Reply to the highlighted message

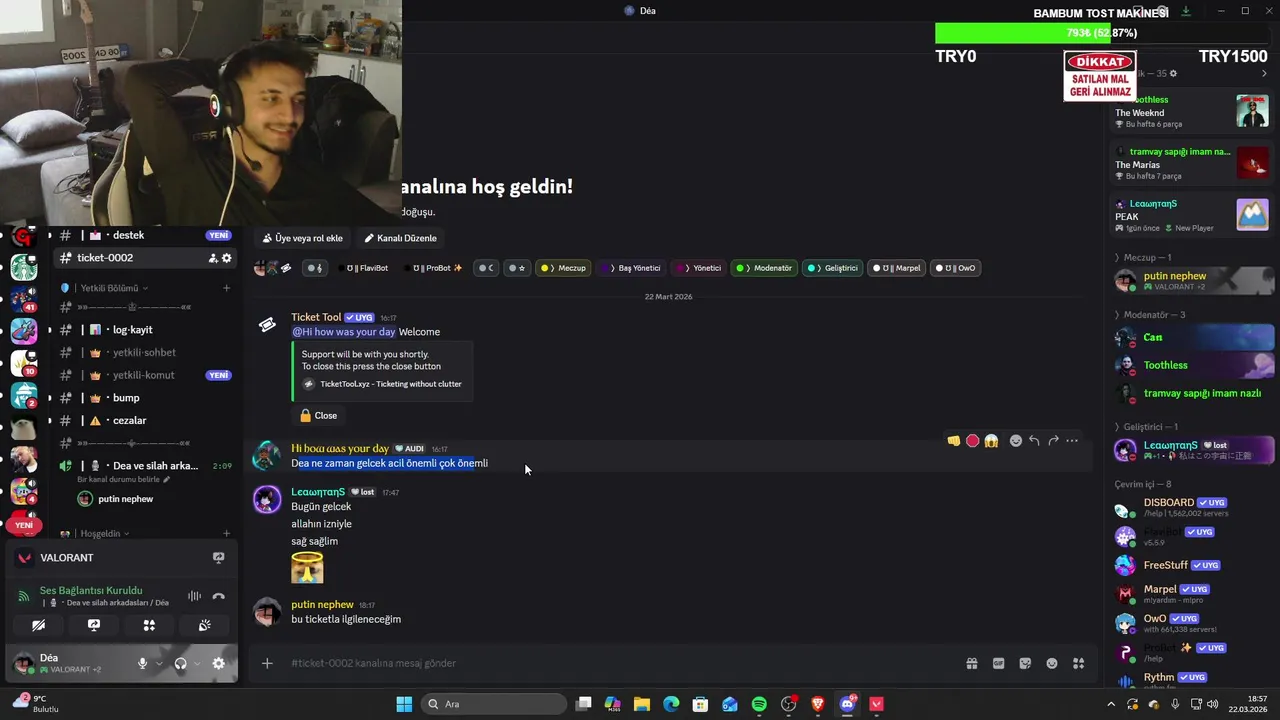pos(1034,441)
